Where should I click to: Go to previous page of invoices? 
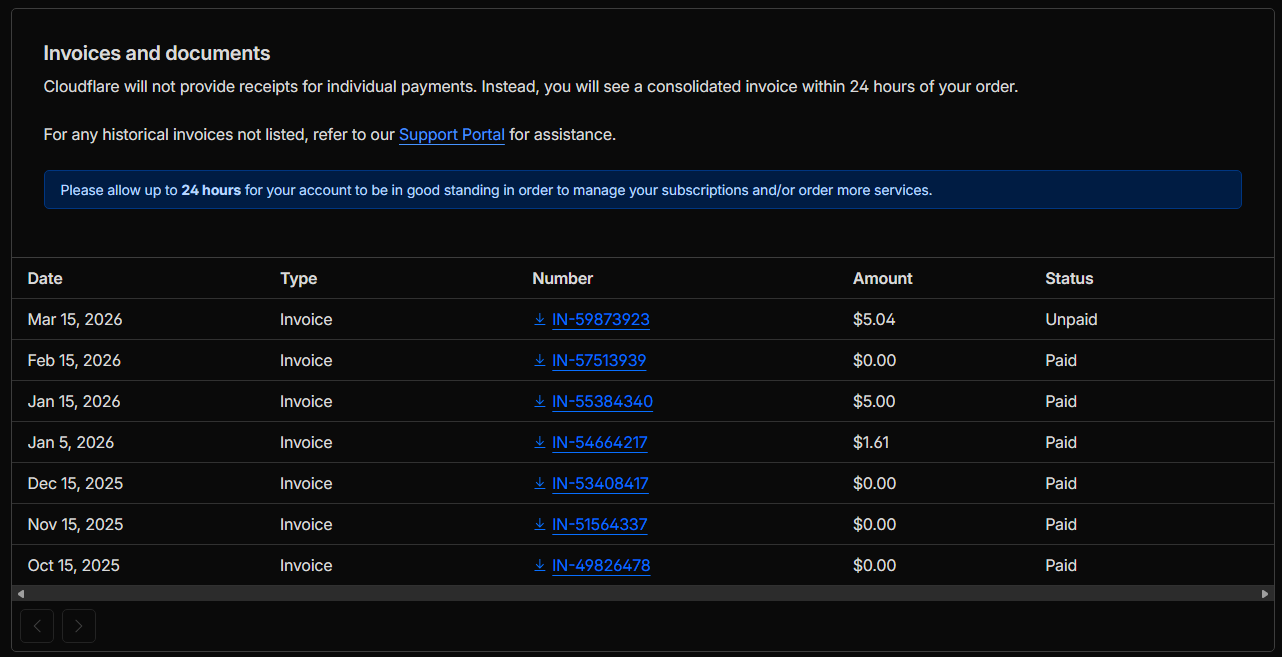point(37,627)
